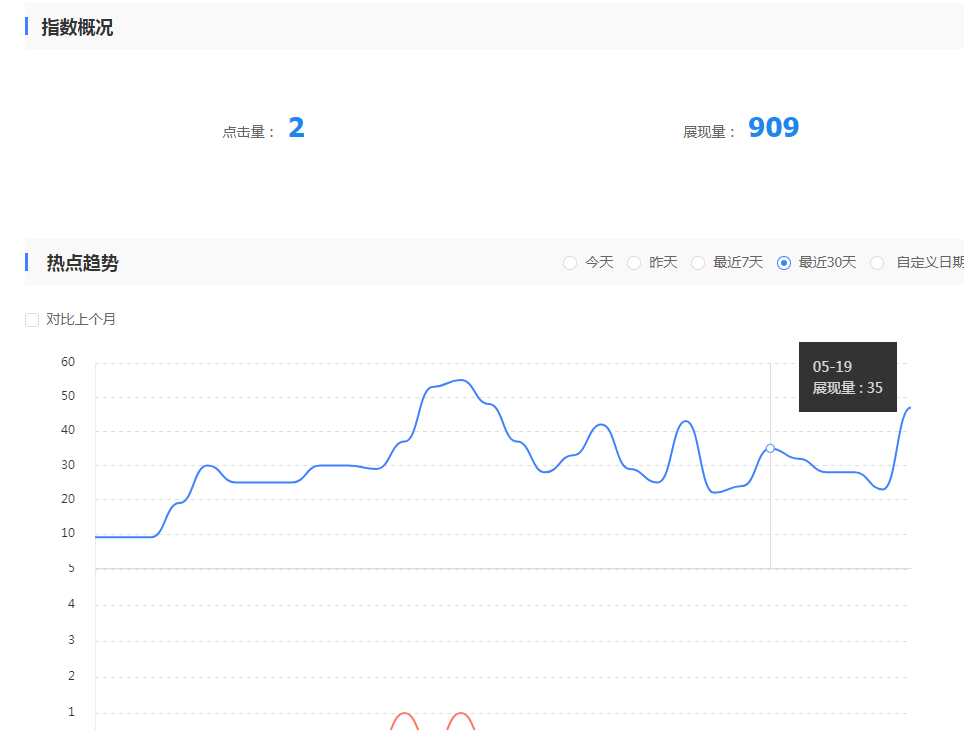Click the 展现量： label text
Image resolution: width=964 pixels, height=730 pixels.
click(x=709, y=132)
